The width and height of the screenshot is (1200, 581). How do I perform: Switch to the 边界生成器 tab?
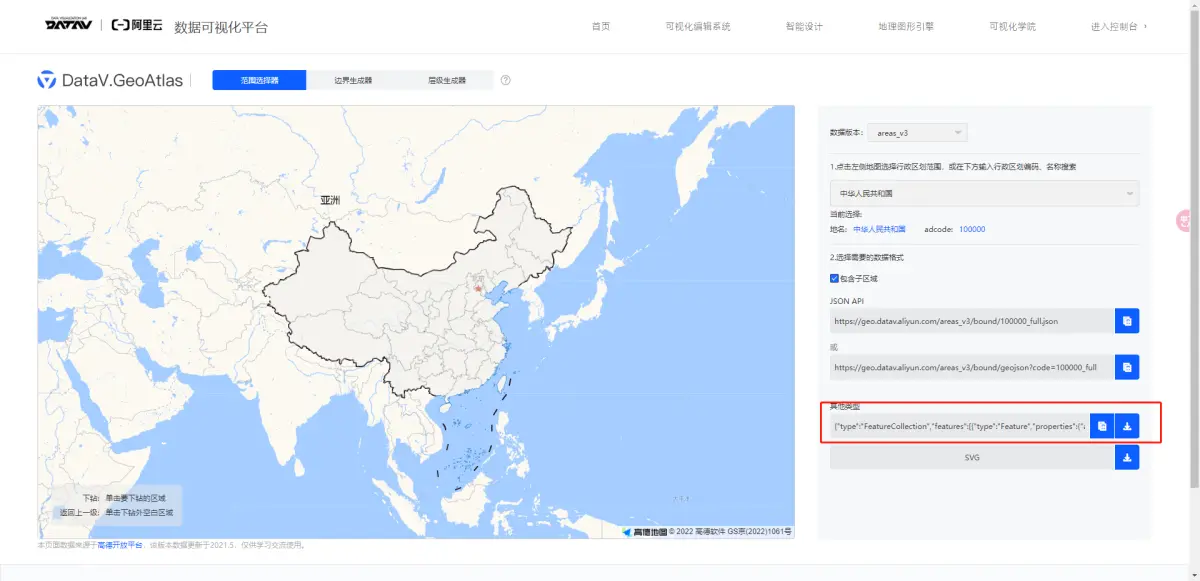tap(353, 80)
